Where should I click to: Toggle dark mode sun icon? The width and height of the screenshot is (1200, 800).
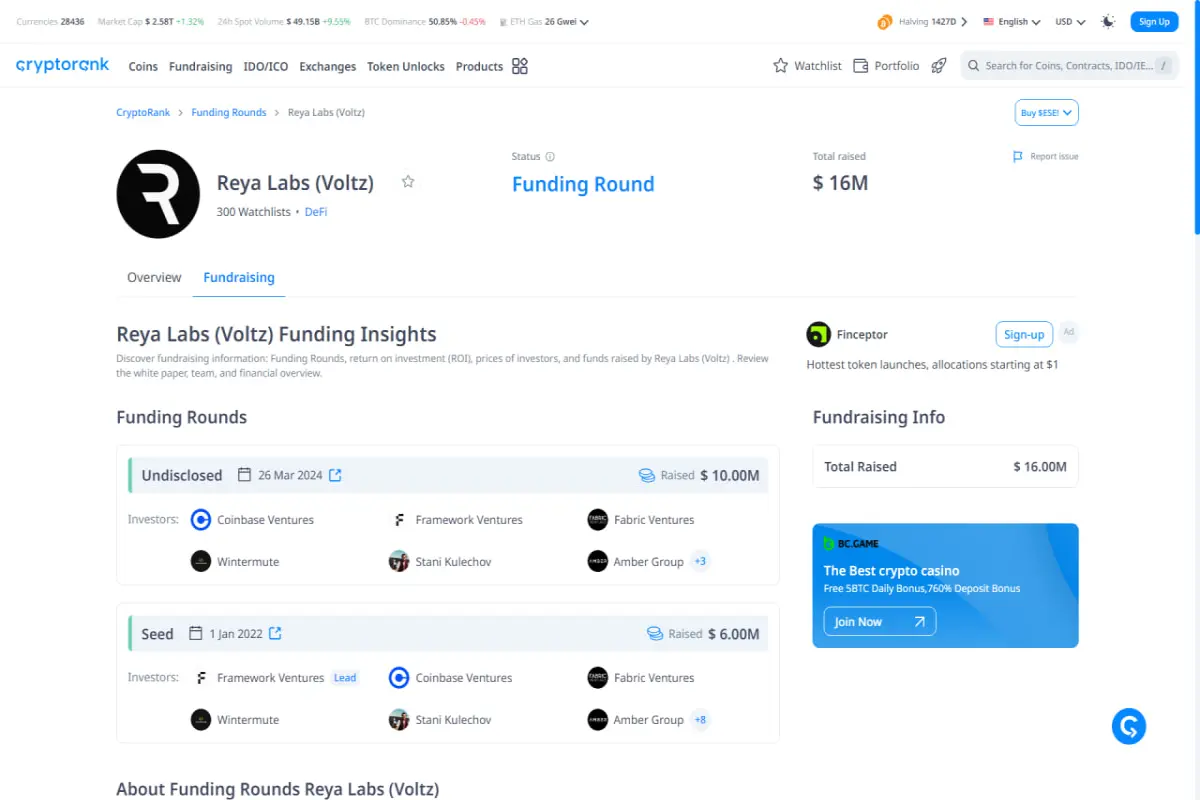click(x=1108, y=21)
